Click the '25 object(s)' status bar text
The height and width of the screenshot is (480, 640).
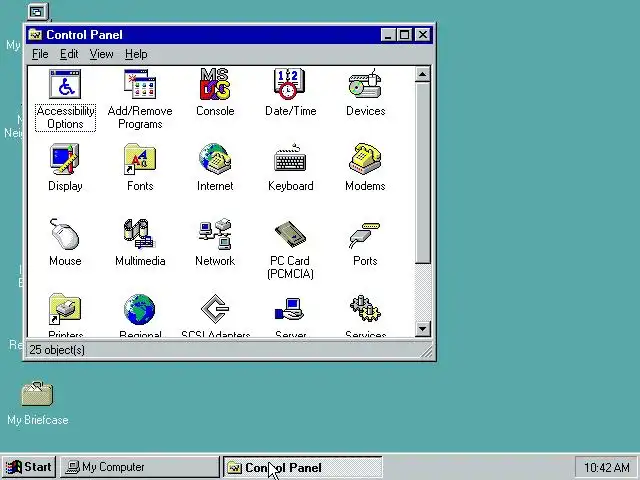[57, 350]
